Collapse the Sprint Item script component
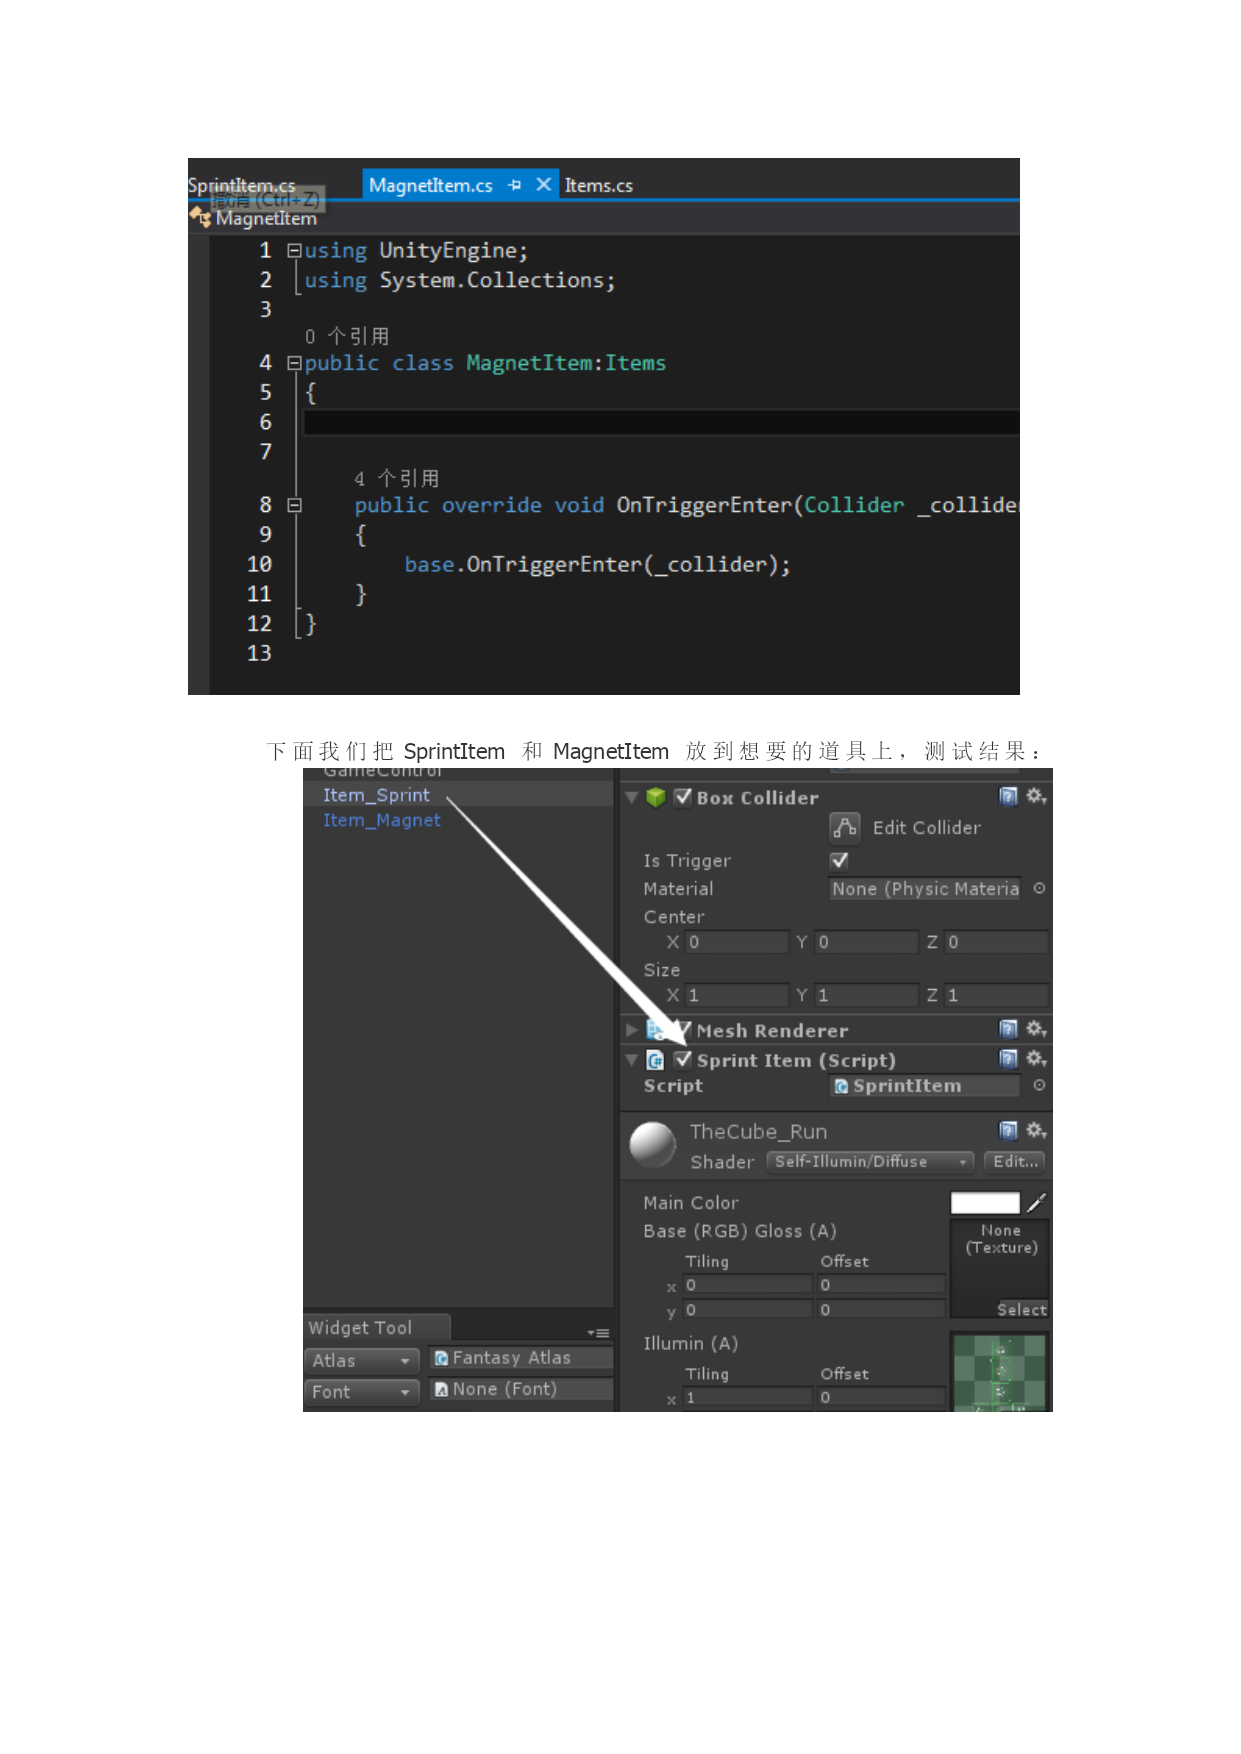The image size is (1241, 1754). [631, 1060]
